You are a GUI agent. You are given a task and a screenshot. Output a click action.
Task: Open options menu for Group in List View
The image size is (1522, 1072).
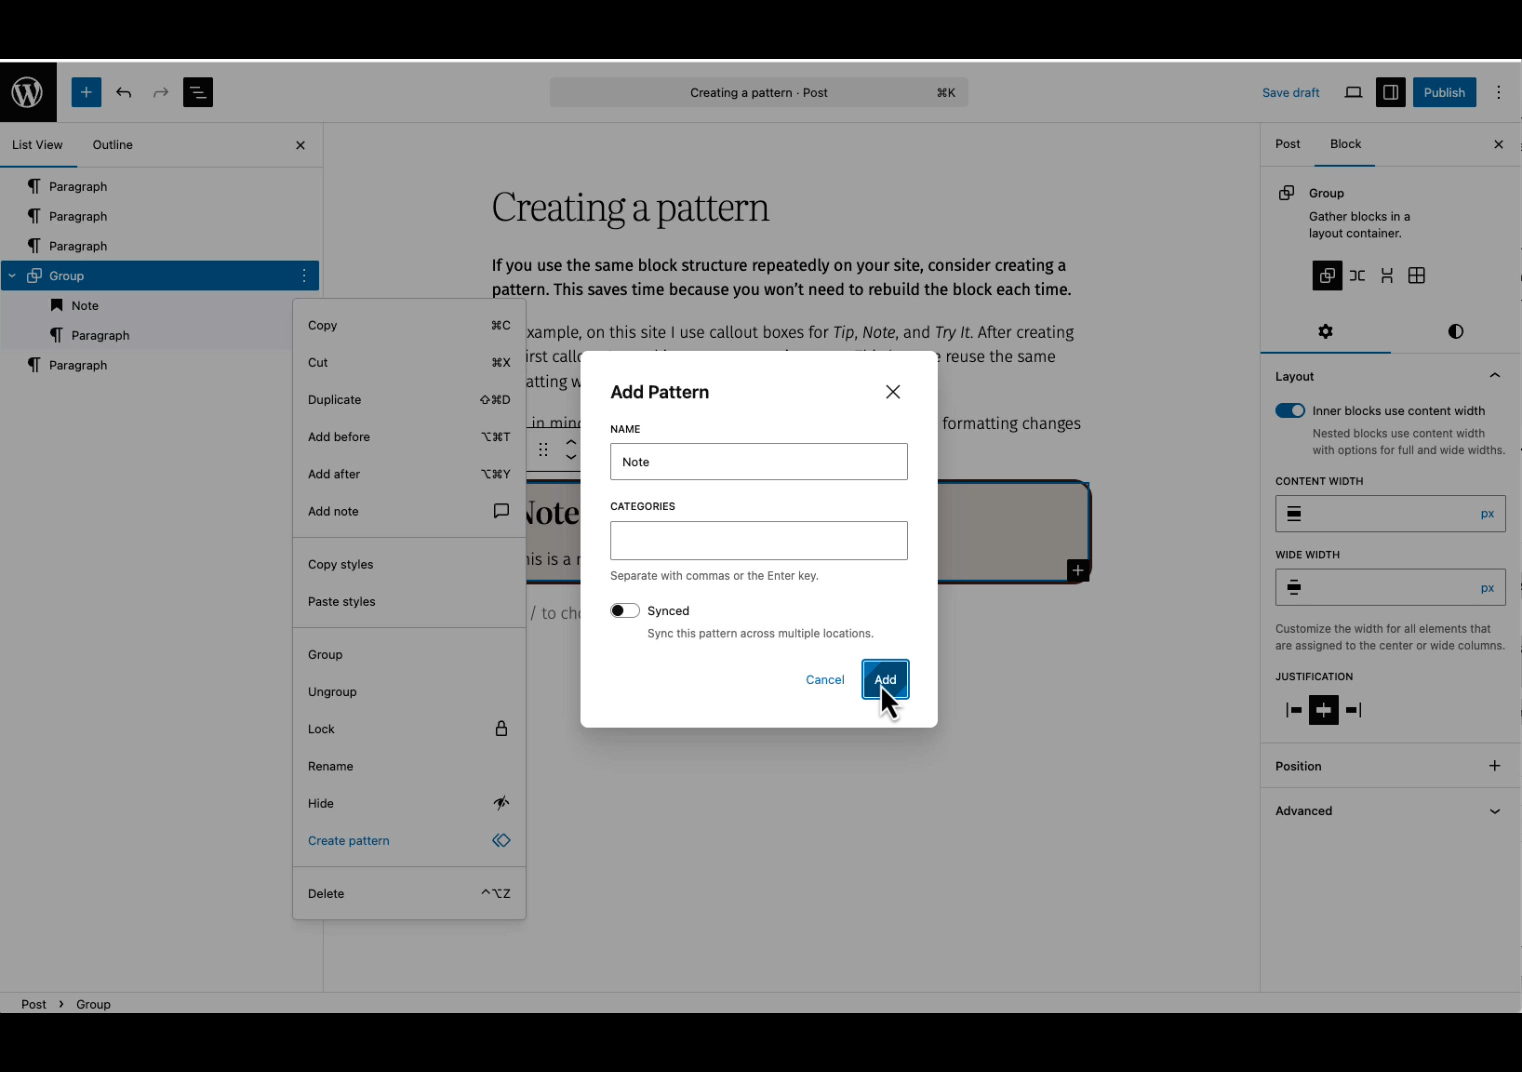[x=305, y=276]
